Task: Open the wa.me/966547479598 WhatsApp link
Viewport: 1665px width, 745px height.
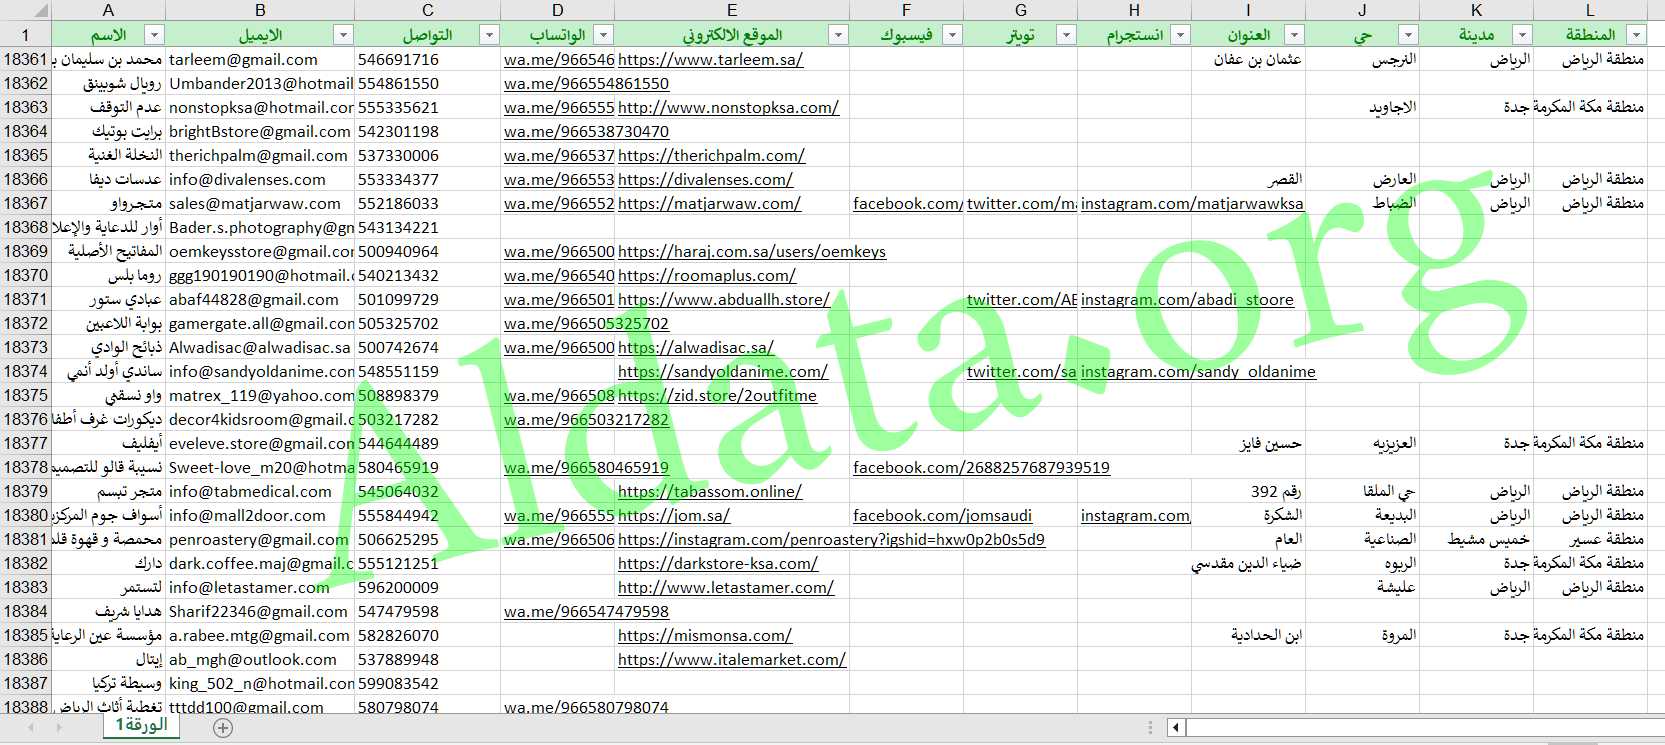Action: click(586, 612)
